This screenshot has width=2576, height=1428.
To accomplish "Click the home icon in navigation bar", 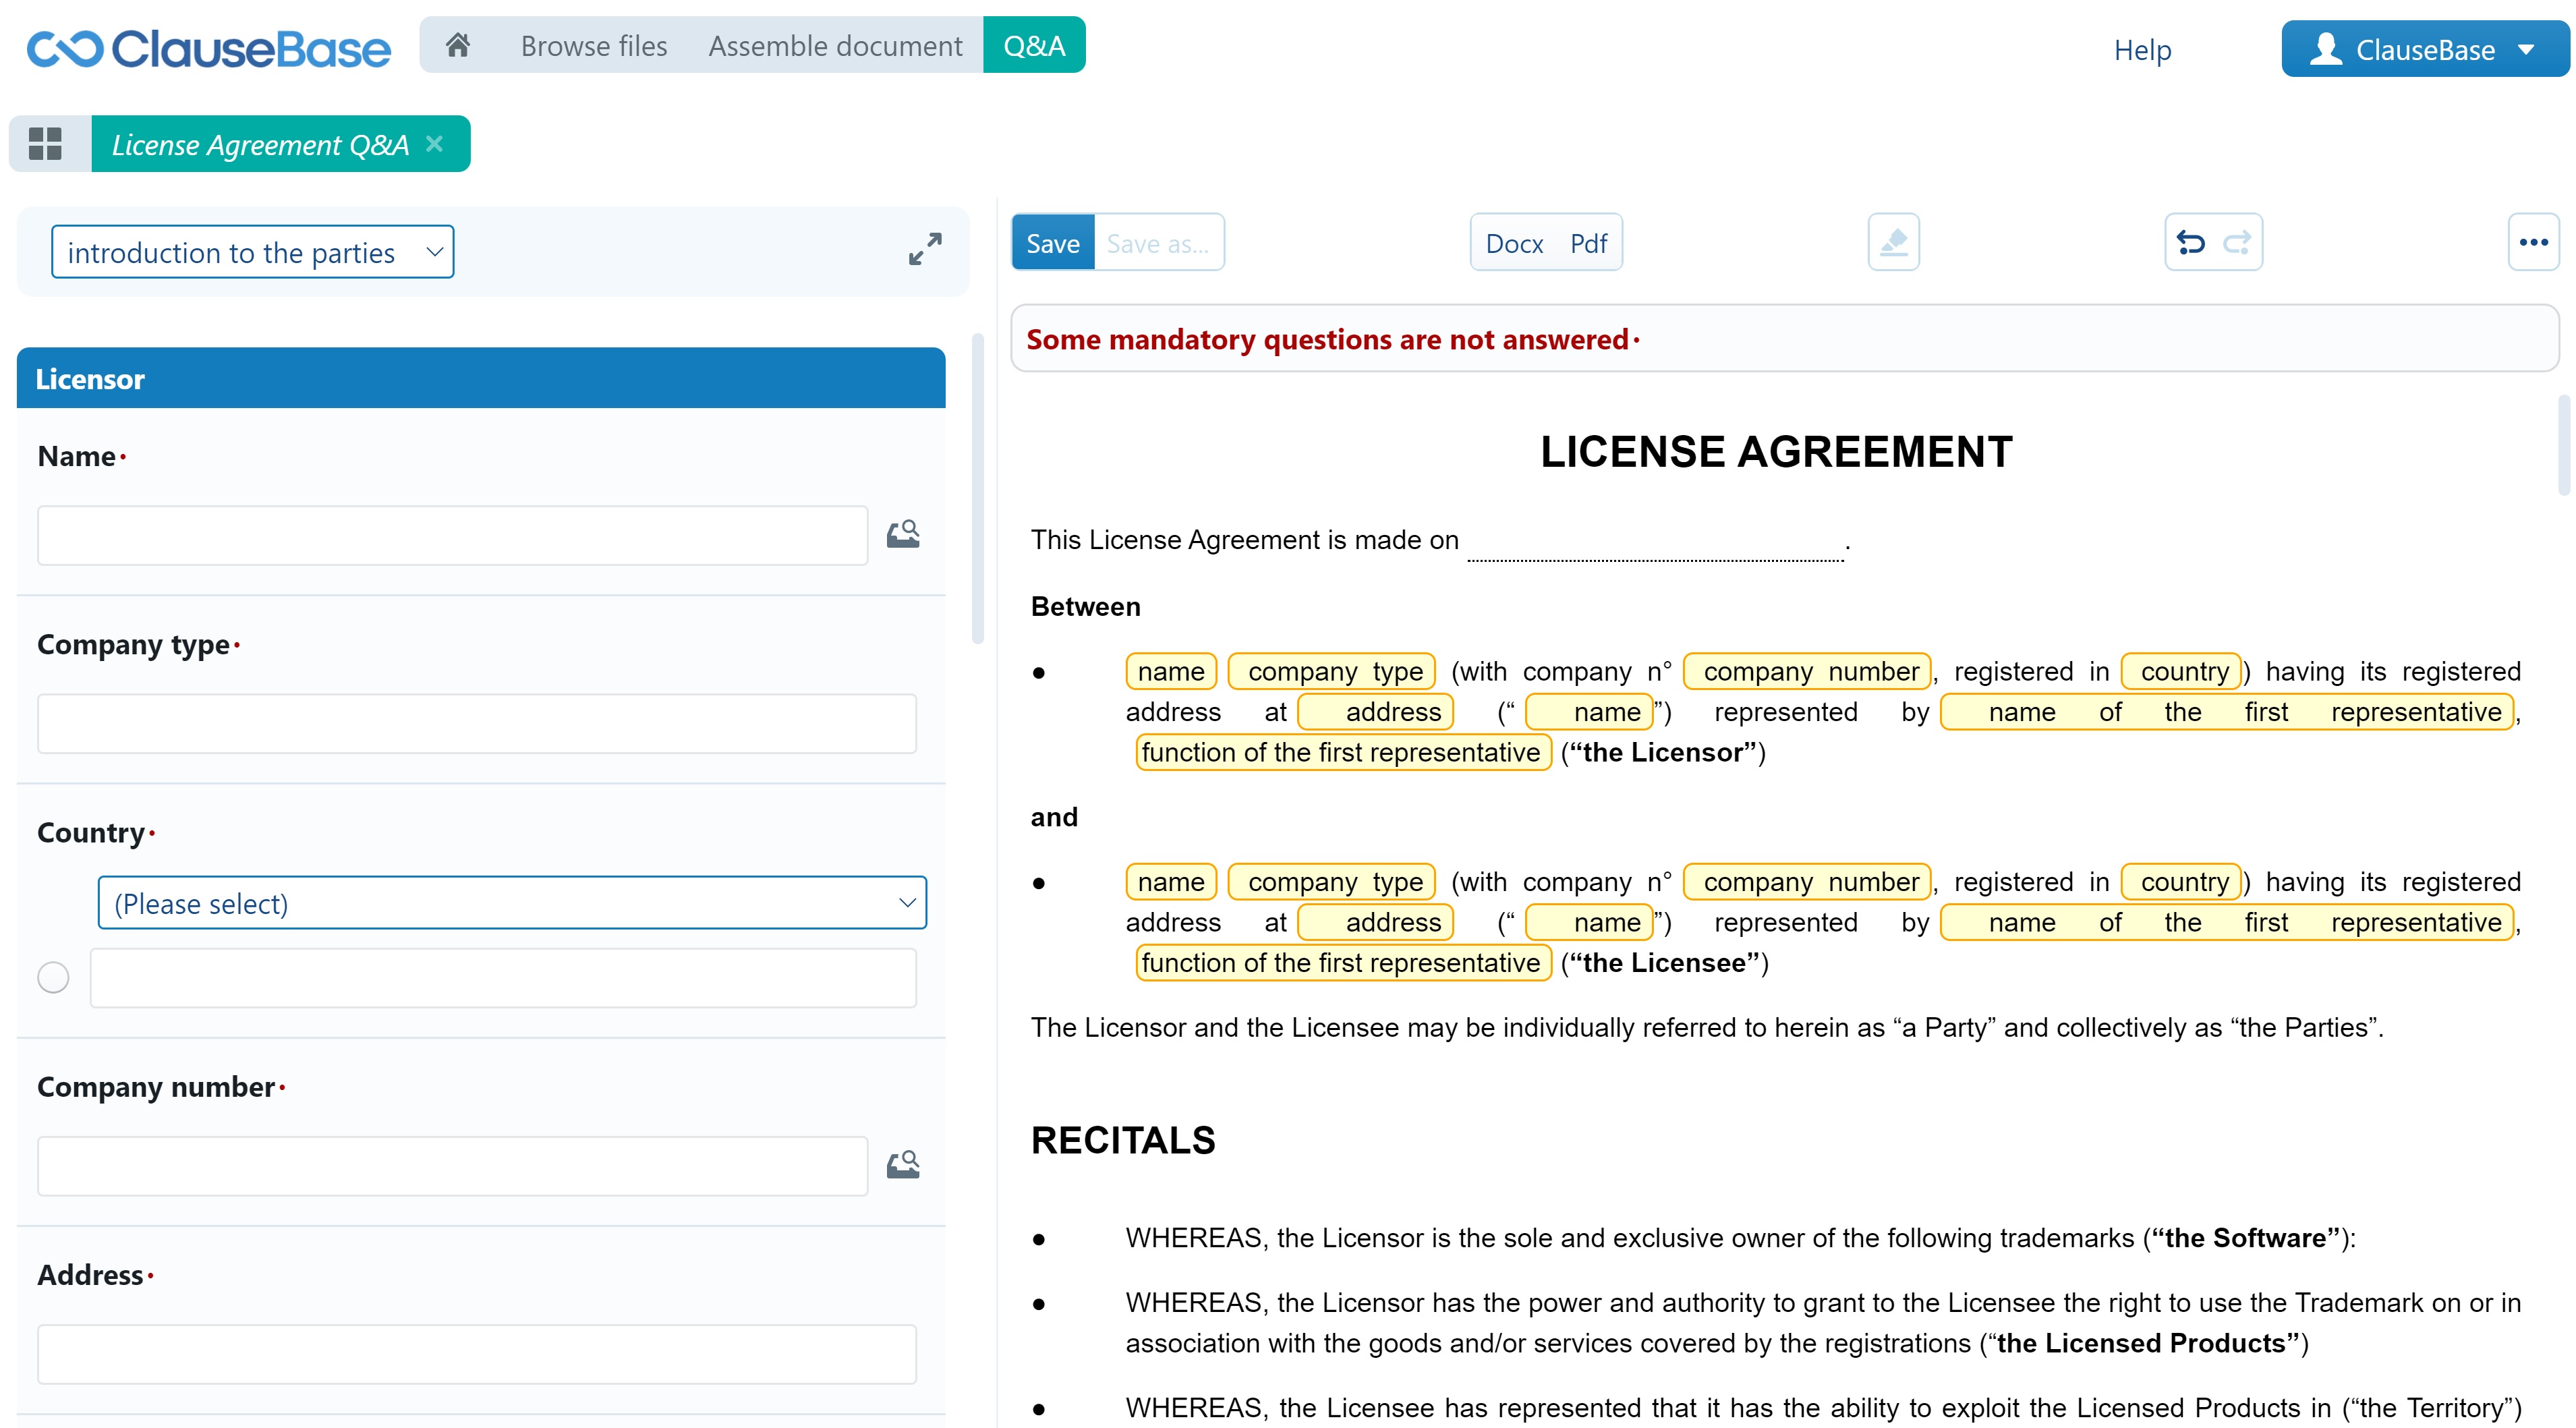I will [458, 46].
